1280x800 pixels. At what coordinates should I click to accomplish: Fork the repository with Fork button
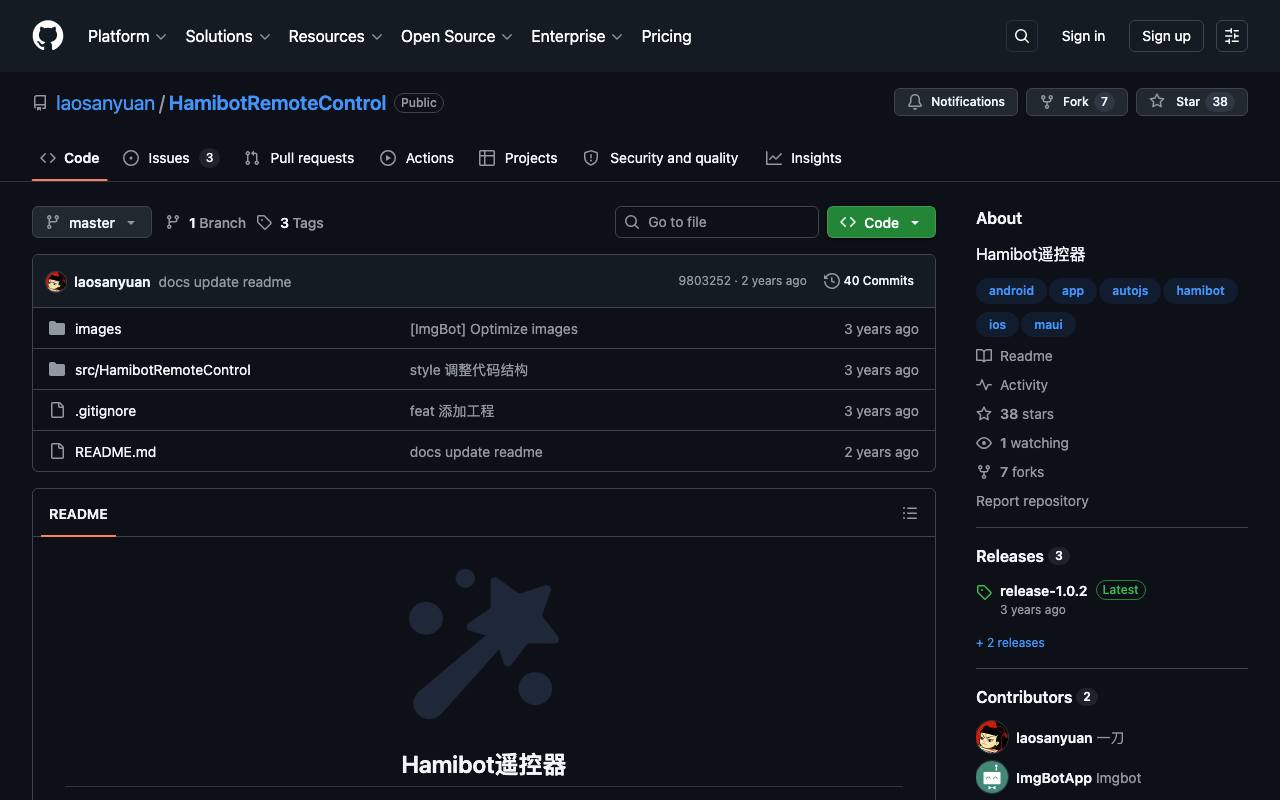click(x=1077, y=102)
